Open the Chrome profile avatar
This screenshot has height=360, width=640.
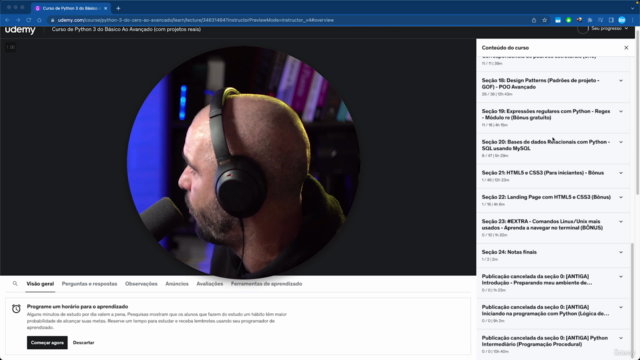pos(622,20)
